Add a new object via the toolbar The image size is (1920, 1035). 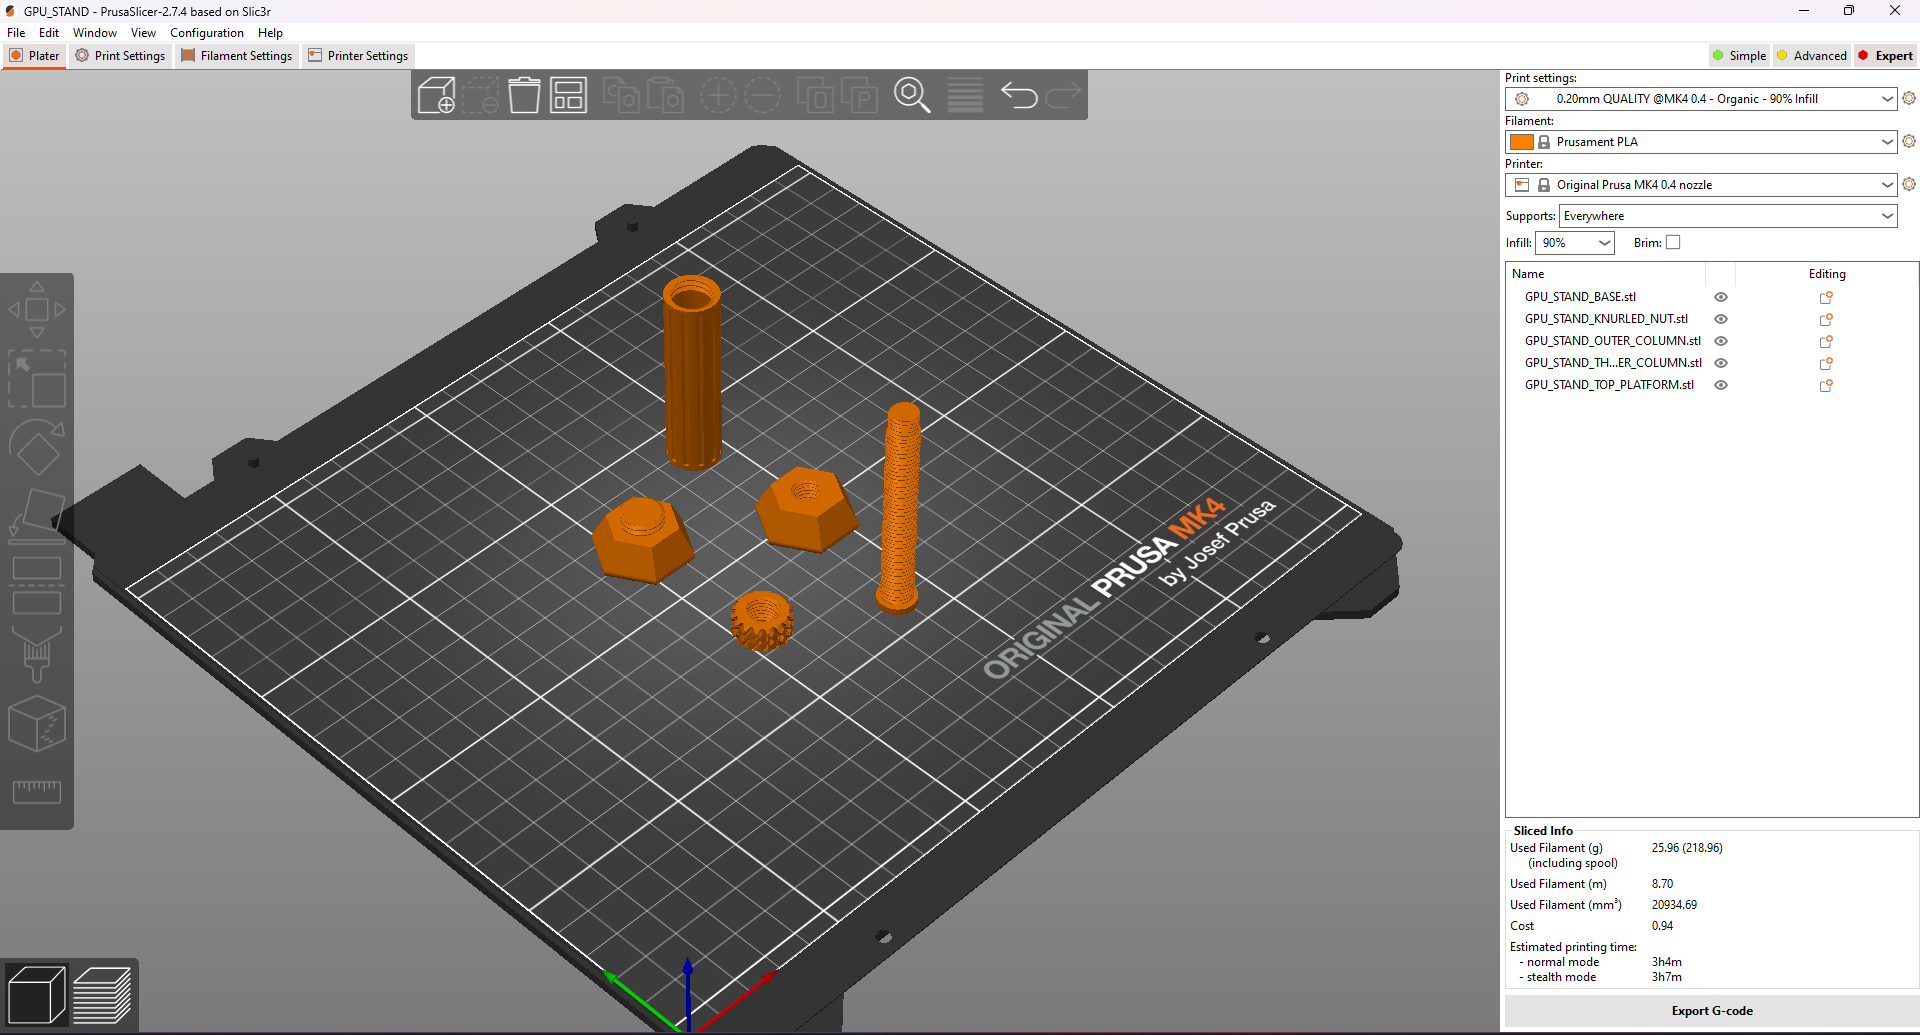click(x=437, y=95)
